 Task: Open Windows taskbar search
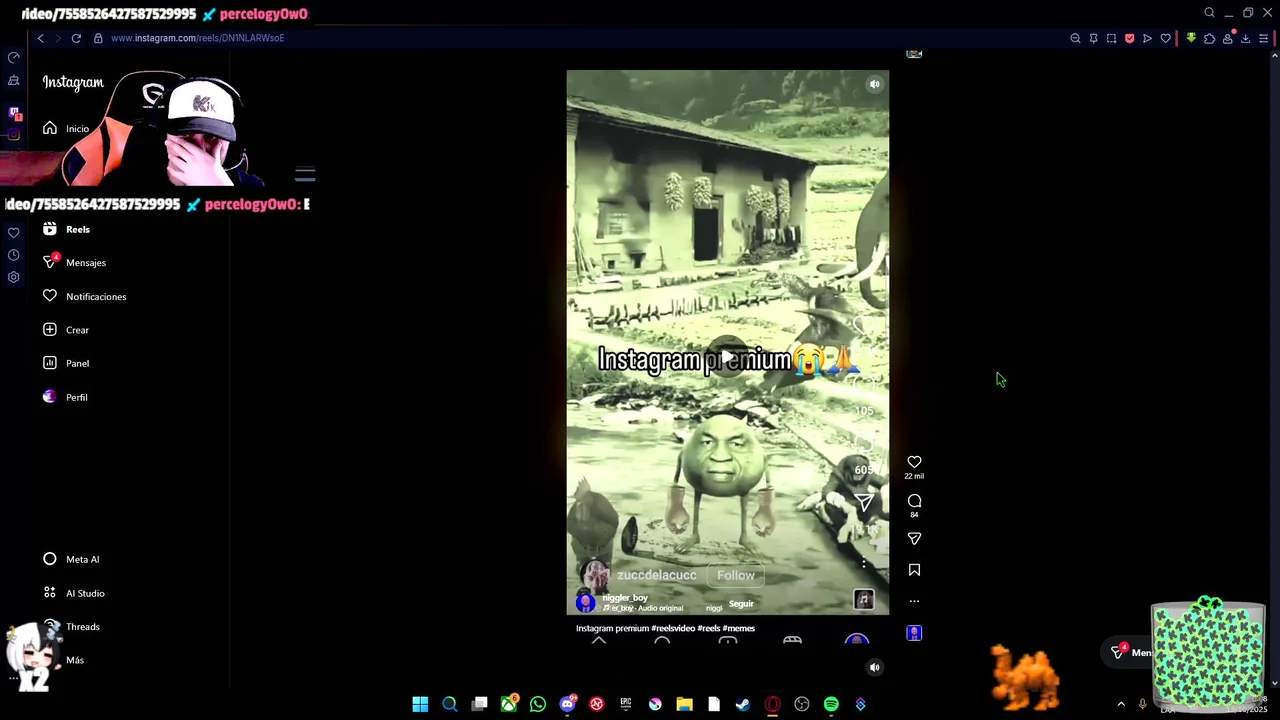[450, 704]
